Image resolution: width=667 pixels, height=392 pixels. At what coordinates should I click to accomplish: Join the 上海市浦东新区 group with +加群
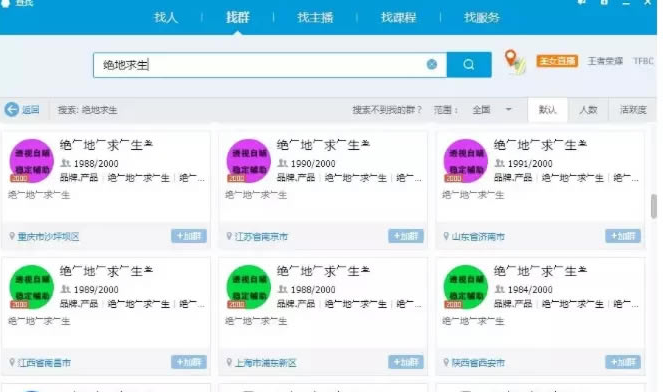tap(406, 362)
